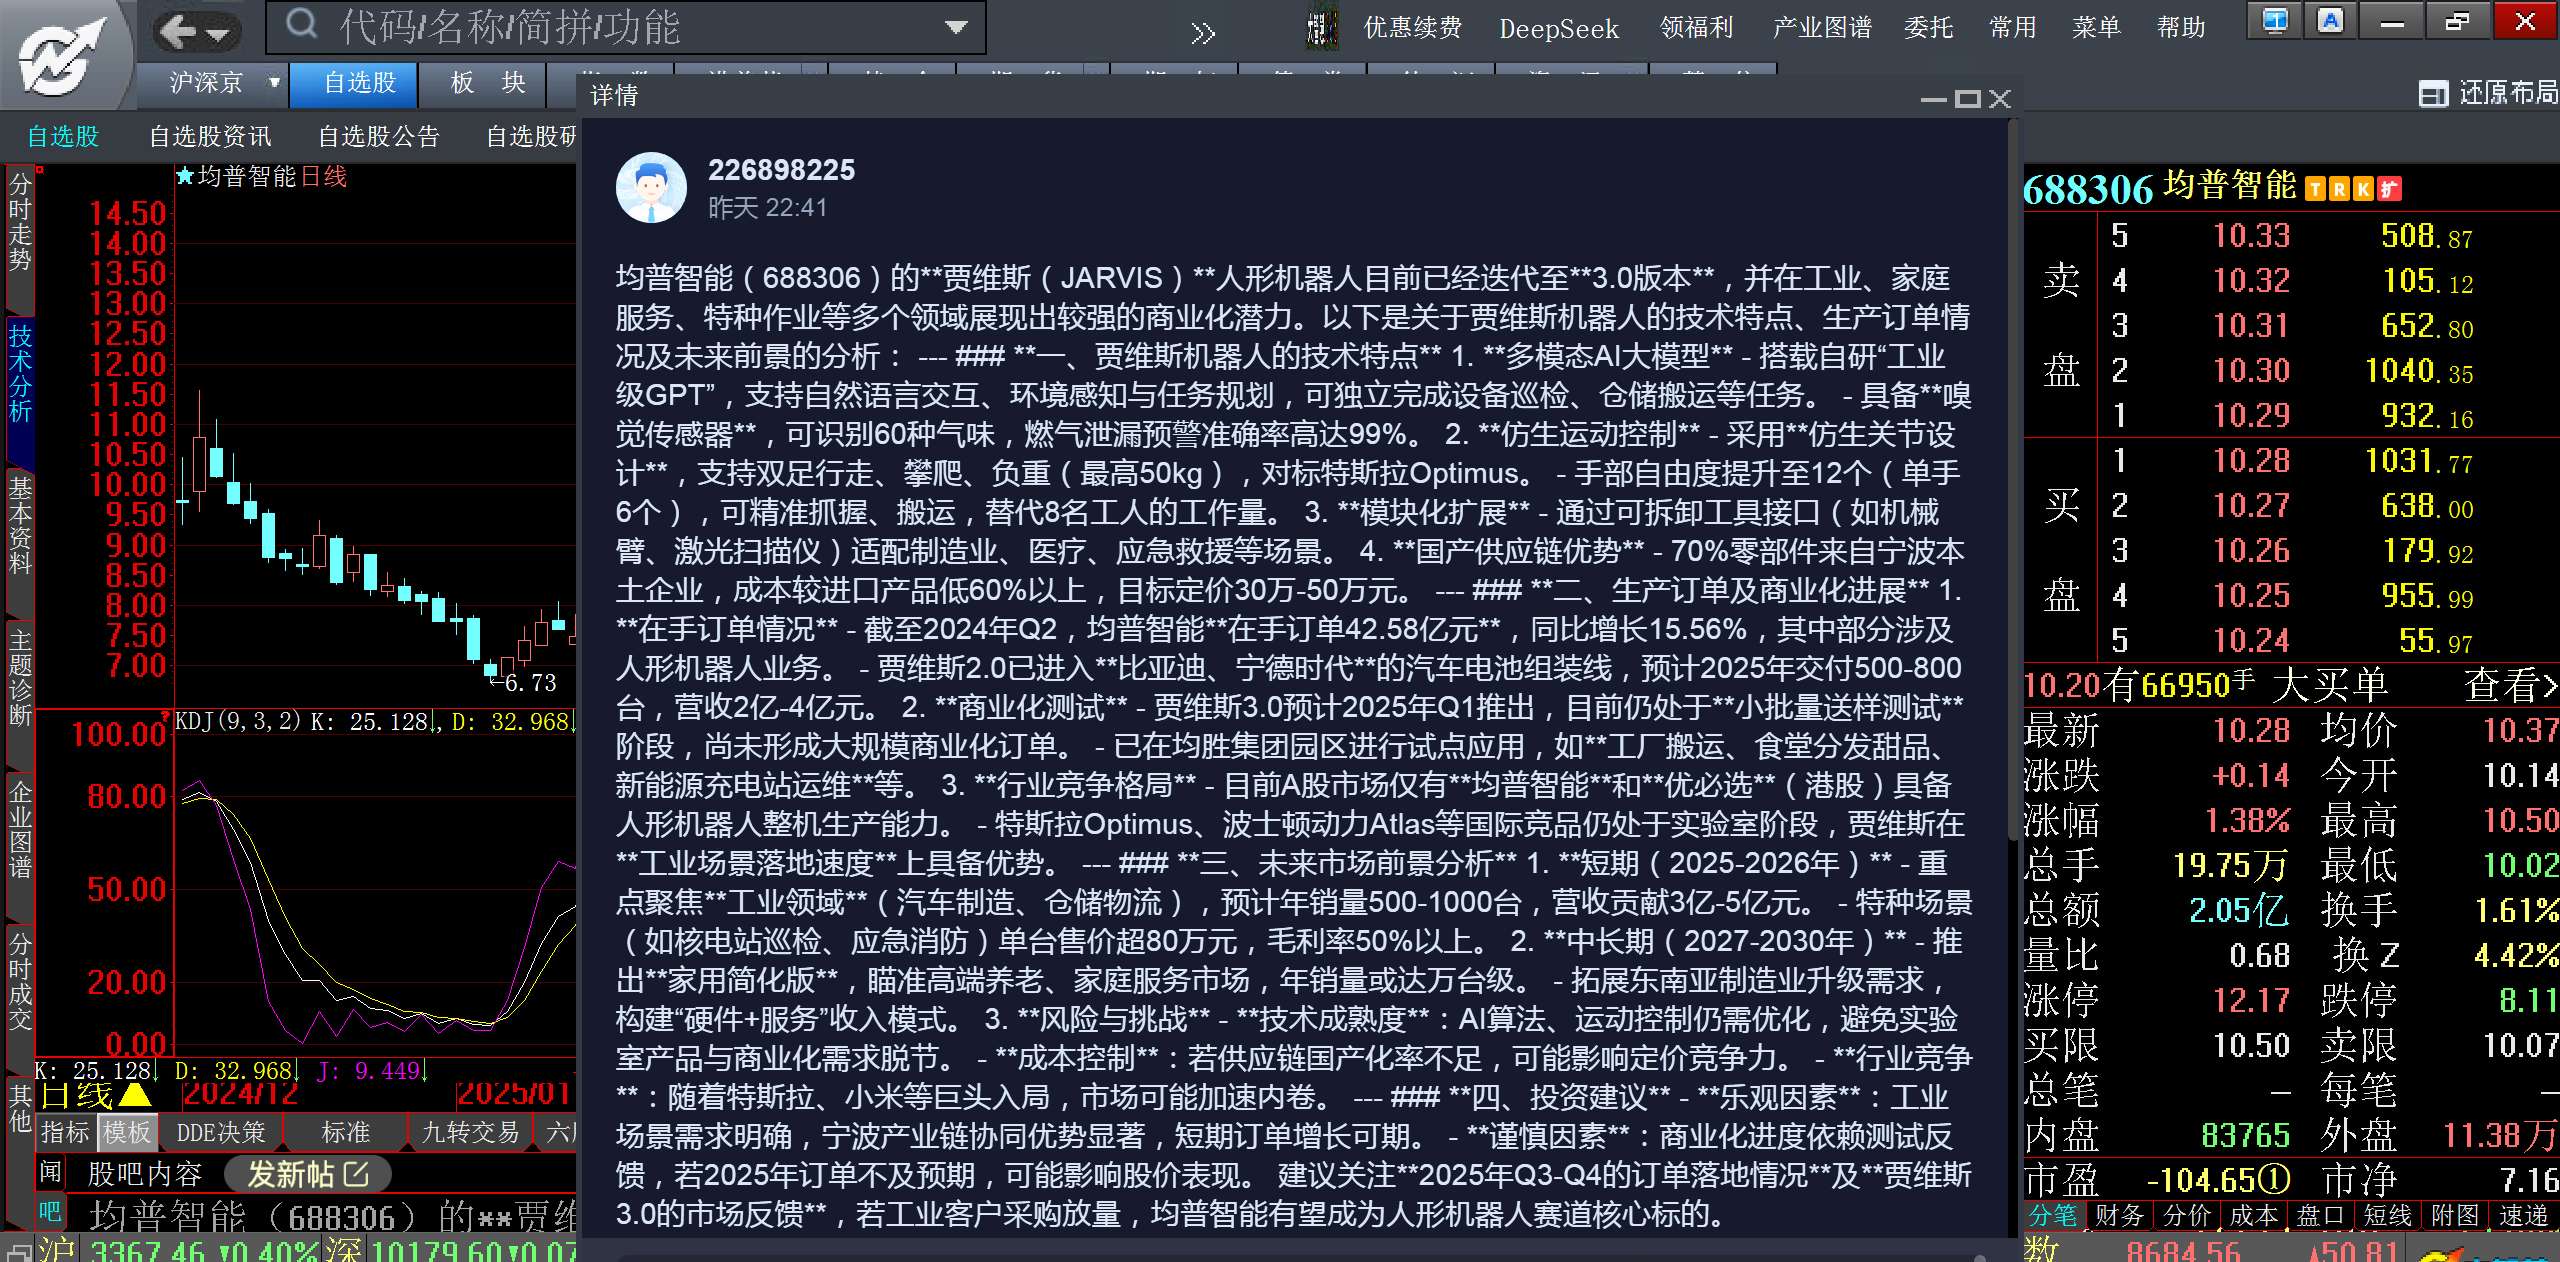
Task: Focus the code/name search input box
Action: [x=625, y=27]
